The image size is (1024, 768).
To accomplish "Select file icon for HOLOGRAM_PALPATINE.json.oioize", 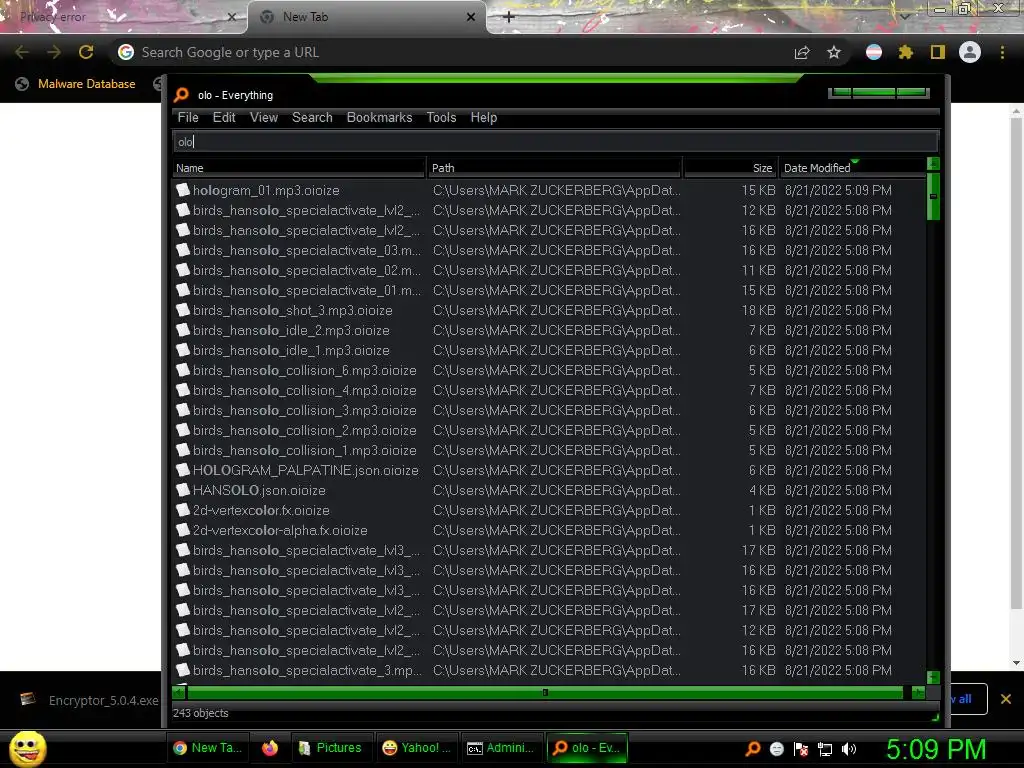I will [x=183, y=470].
